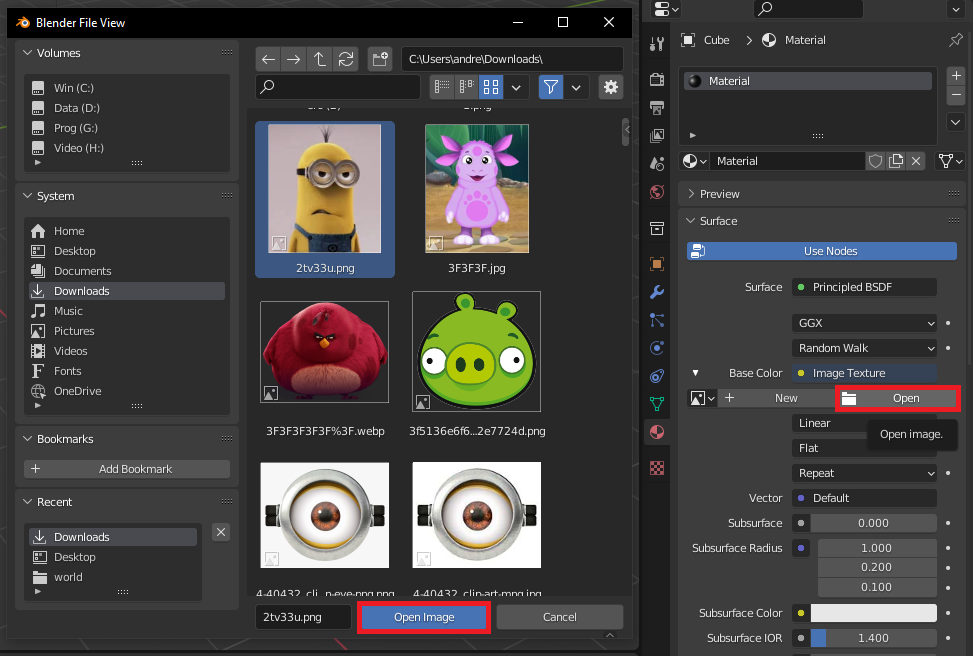Open file view options gear
973x656 pixels.
coord(611,87)
